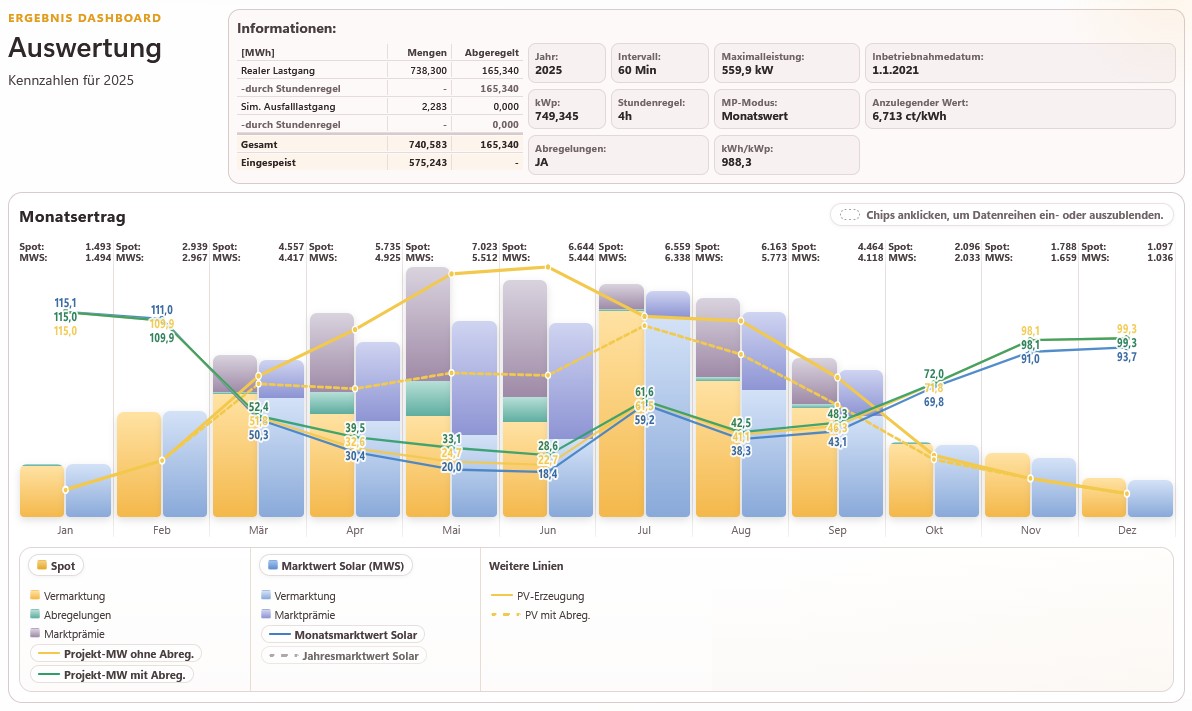The image size is (1192, 711).
Task: Click the Inbetriebnahmedatum 1.1.2021 card
Action: coord(1020,63)
